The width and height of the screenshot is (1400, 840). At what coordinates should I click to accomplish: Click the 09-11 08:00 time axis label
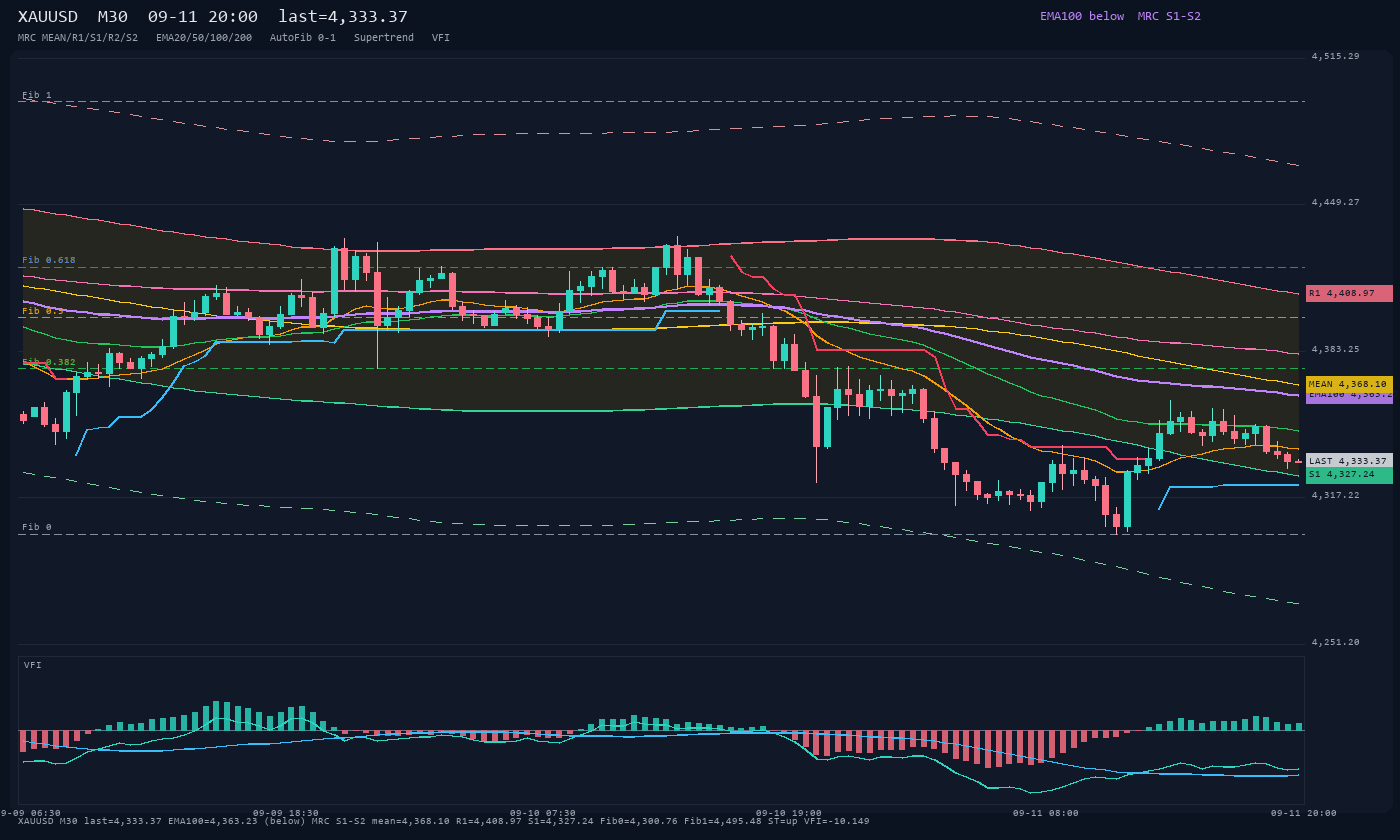coord(1046,813)
